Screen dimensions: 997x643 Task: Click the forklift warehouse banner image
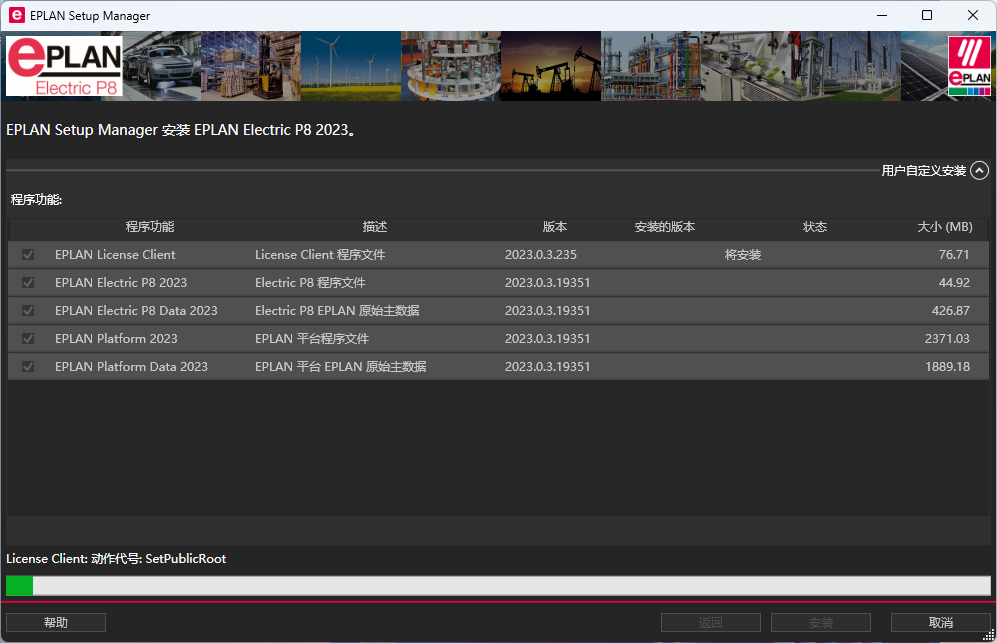point(251,66)
